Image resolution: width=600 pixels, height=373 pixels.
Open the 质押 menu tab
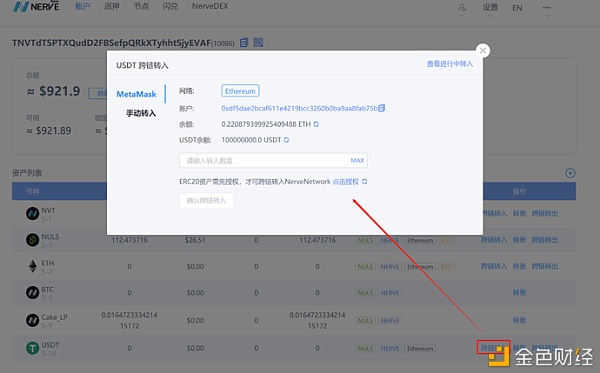[112, 7]
